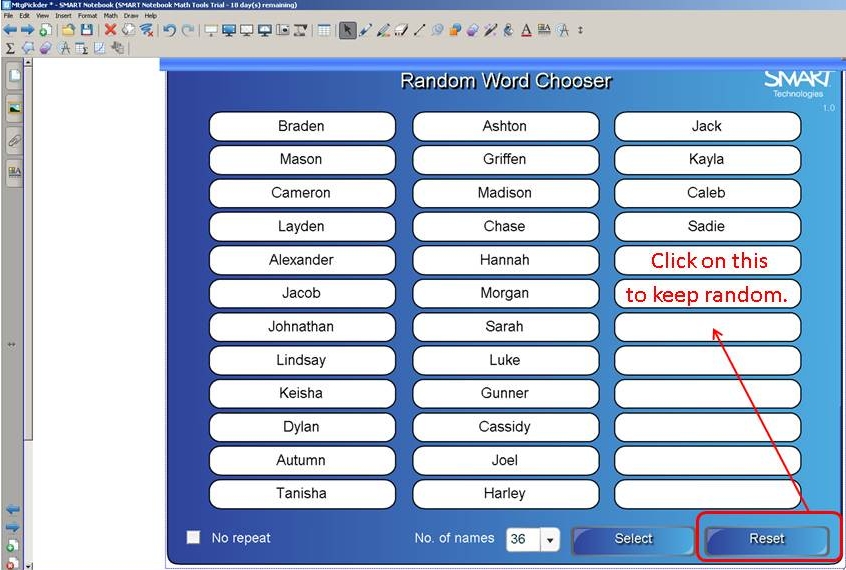The height and width of the screenshot is (570, 846).
Task: Click the name field containing Kayla
Action: (707, 160)
